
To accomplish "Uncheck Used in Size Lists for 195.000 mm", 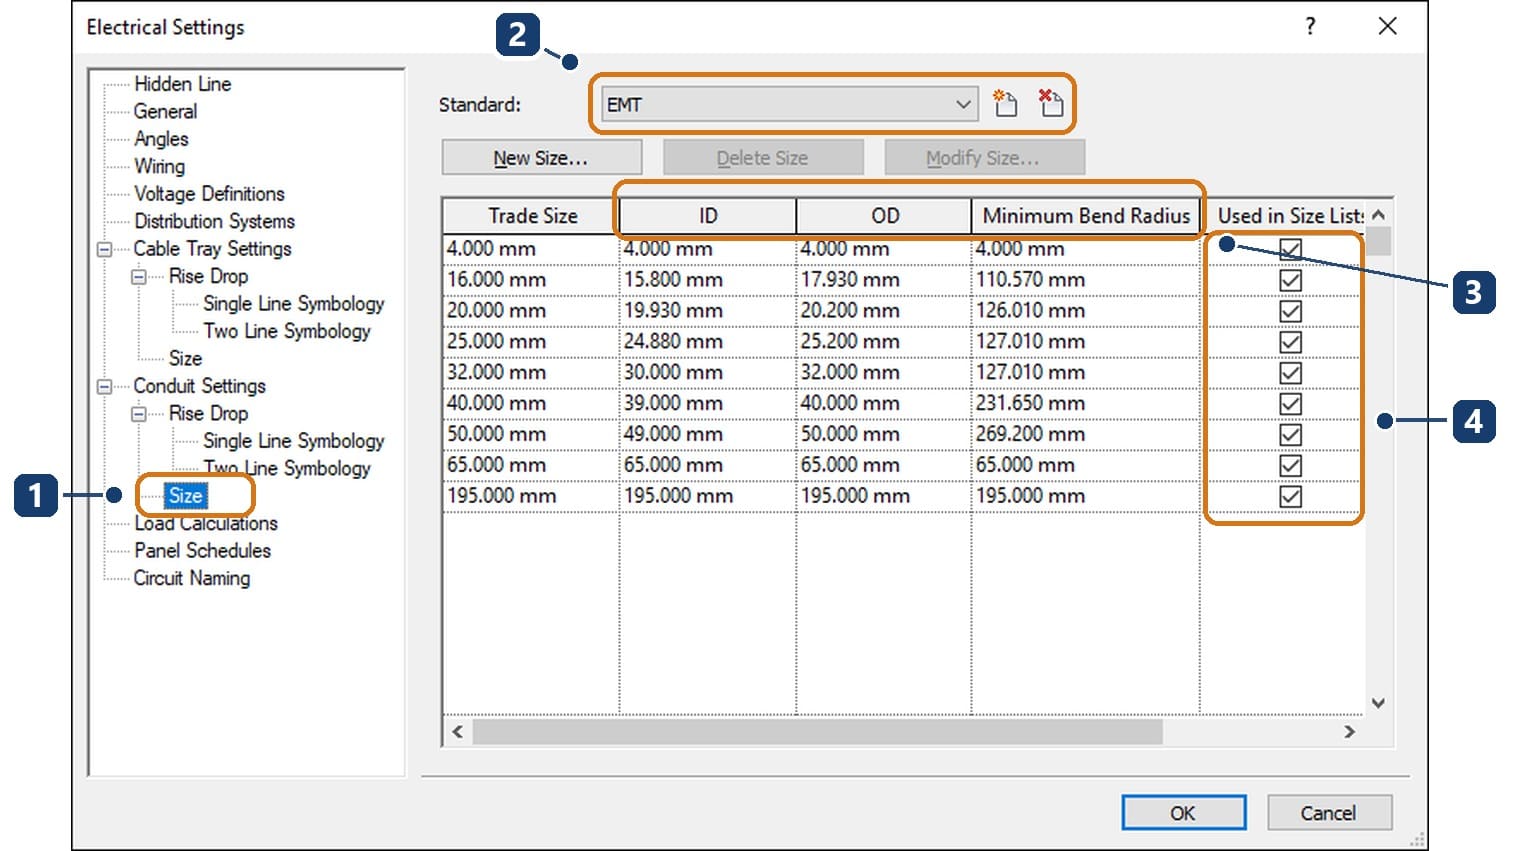I will point(1290,497).
